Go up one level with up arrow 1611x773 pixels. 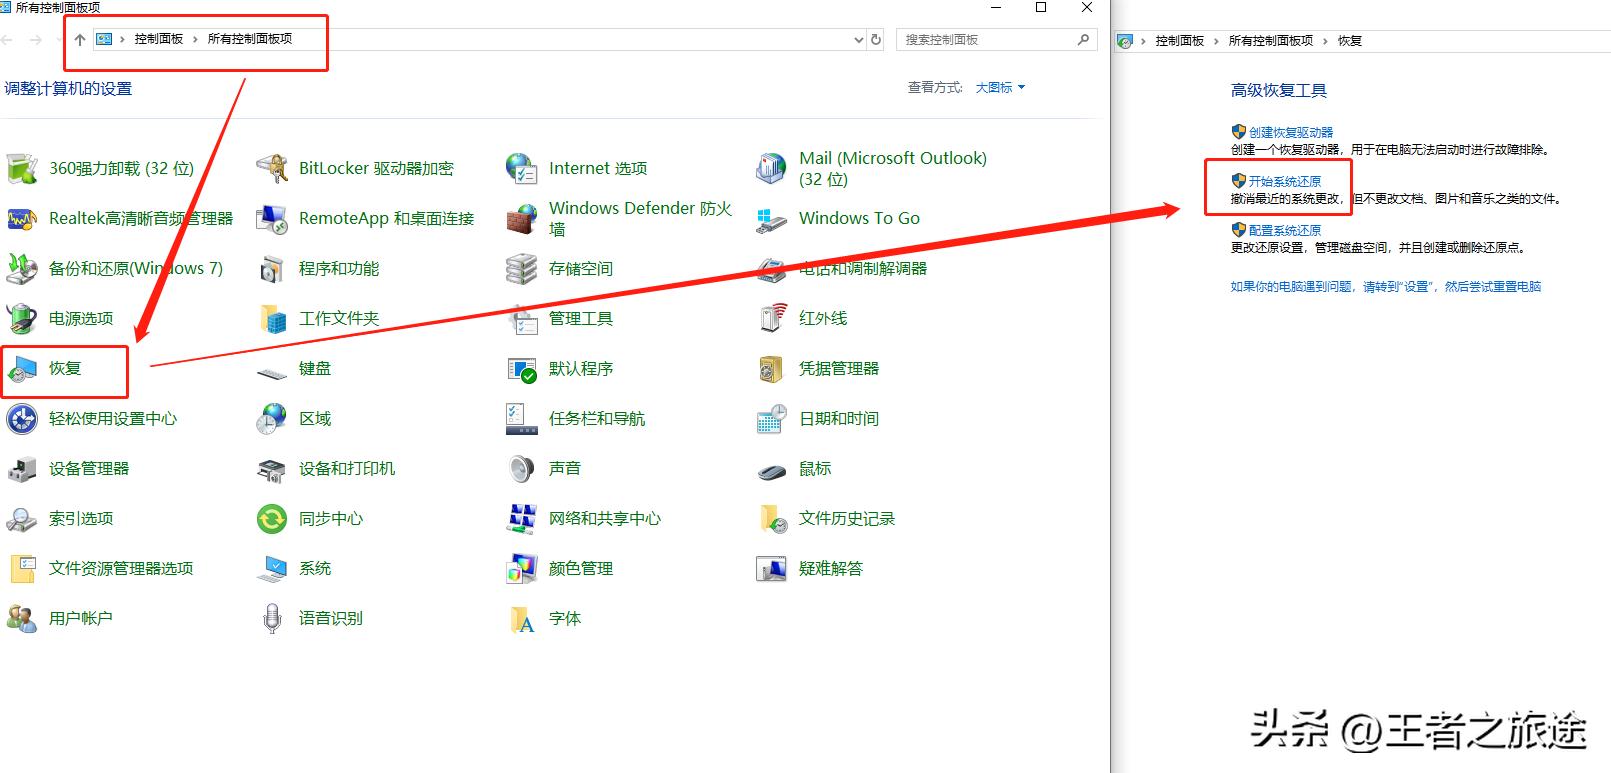[x=80, y=40]
